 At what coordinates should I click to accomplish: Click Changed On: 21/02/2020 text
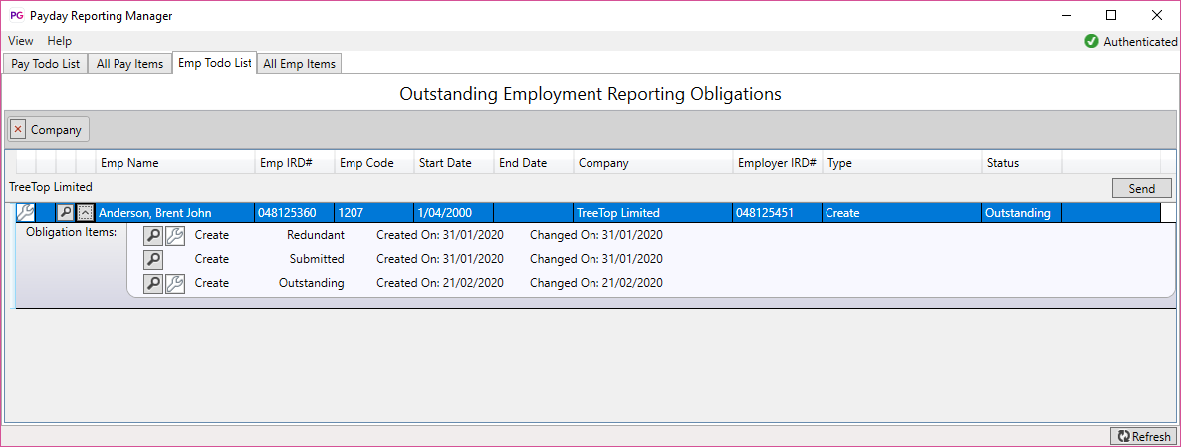click(597, 283)
